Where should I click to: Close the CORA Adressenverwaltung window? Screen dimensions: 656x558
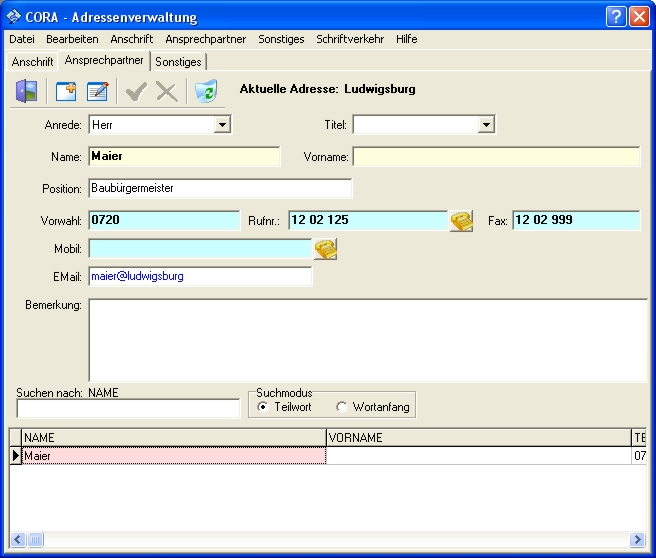coord(639,17)
